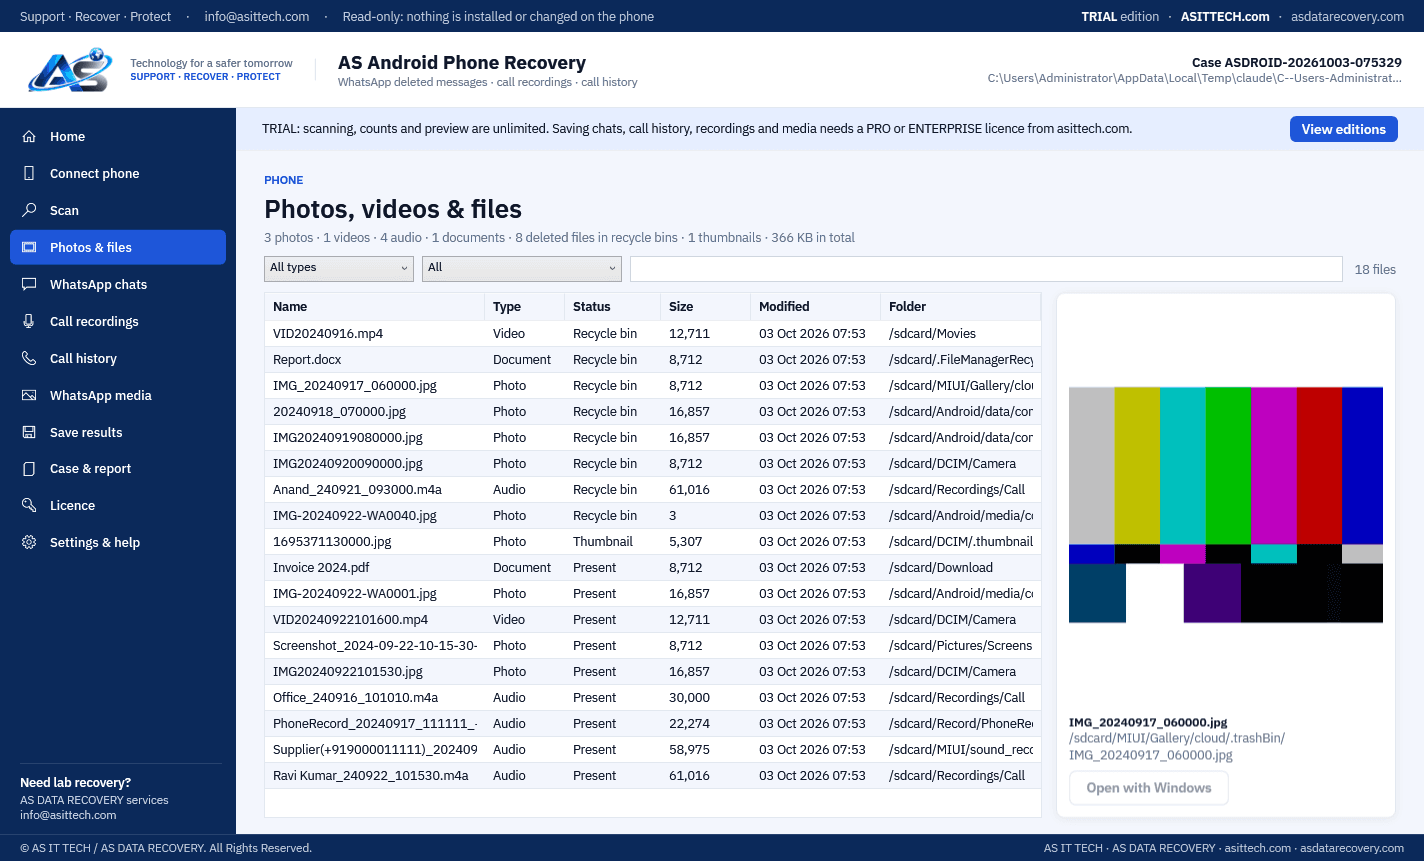Click the Folder column header
The image size is (1424, 861).
[x=961, y=307]
